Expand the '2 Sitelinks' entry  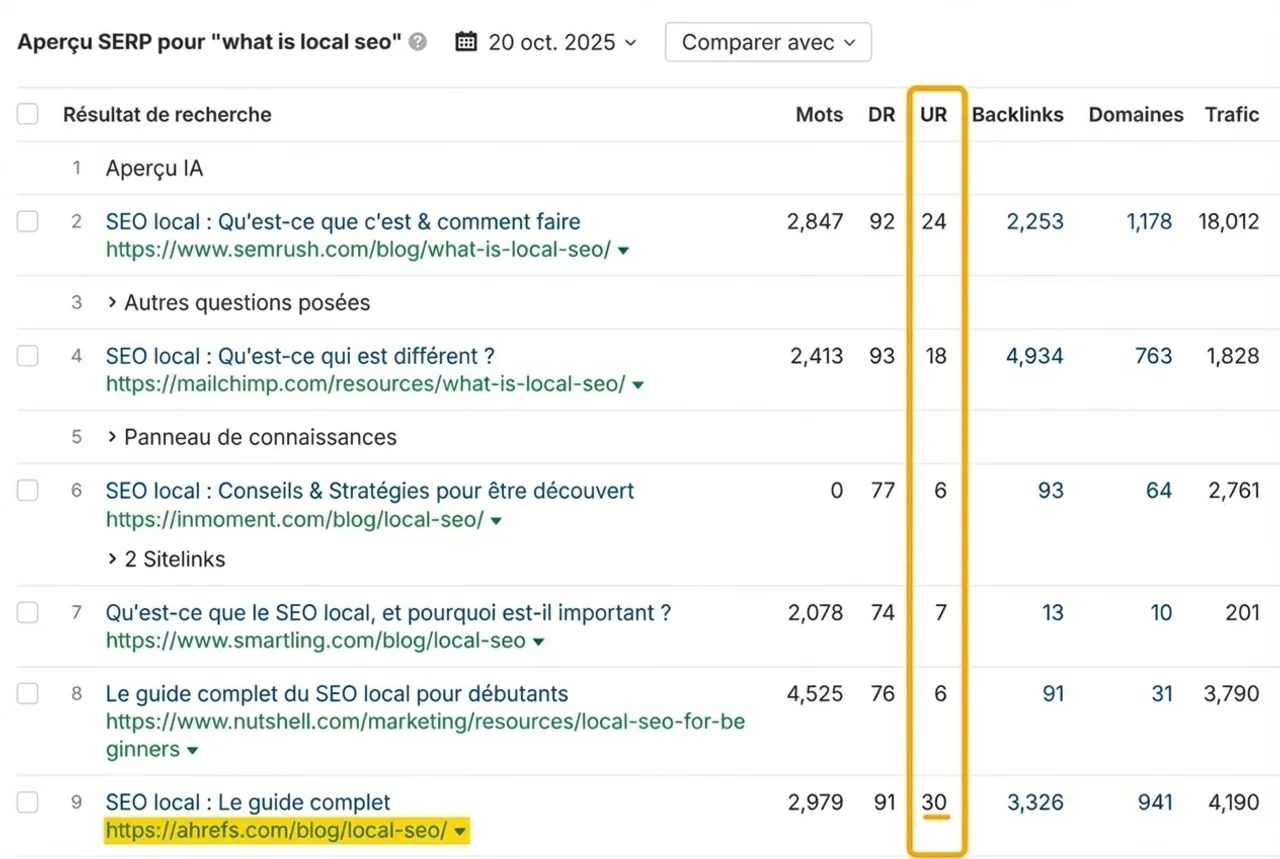(x=174, y=559)
